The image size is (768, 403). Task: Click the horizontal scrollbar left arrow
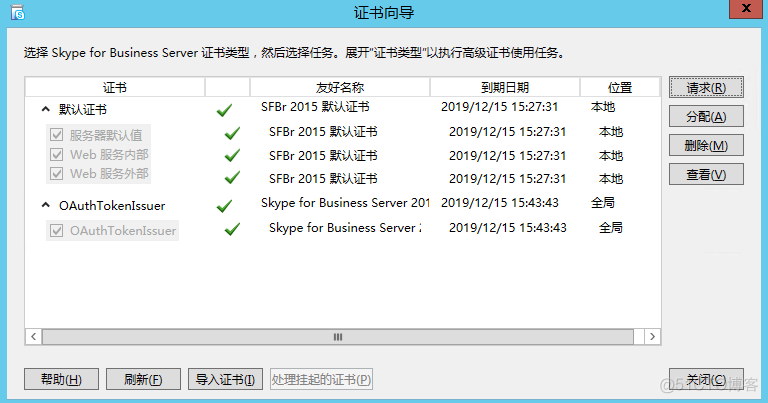[33, 336]
